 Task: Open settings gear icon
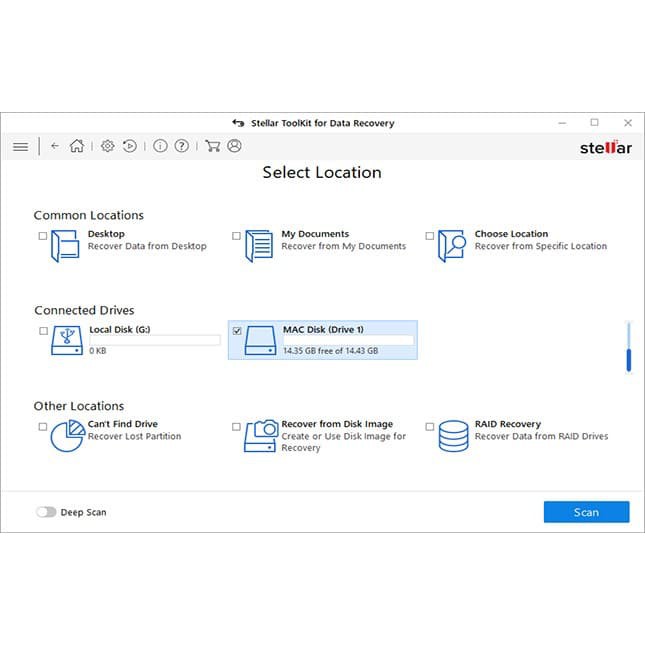coord(108,146)
